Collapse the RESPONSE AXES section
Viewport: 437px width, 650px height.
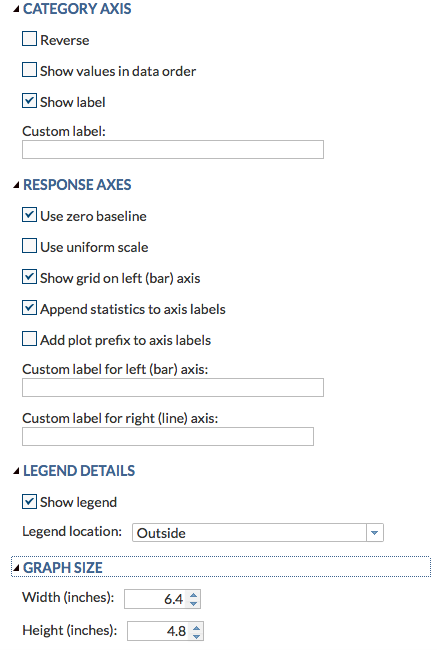tap(16, 185)
